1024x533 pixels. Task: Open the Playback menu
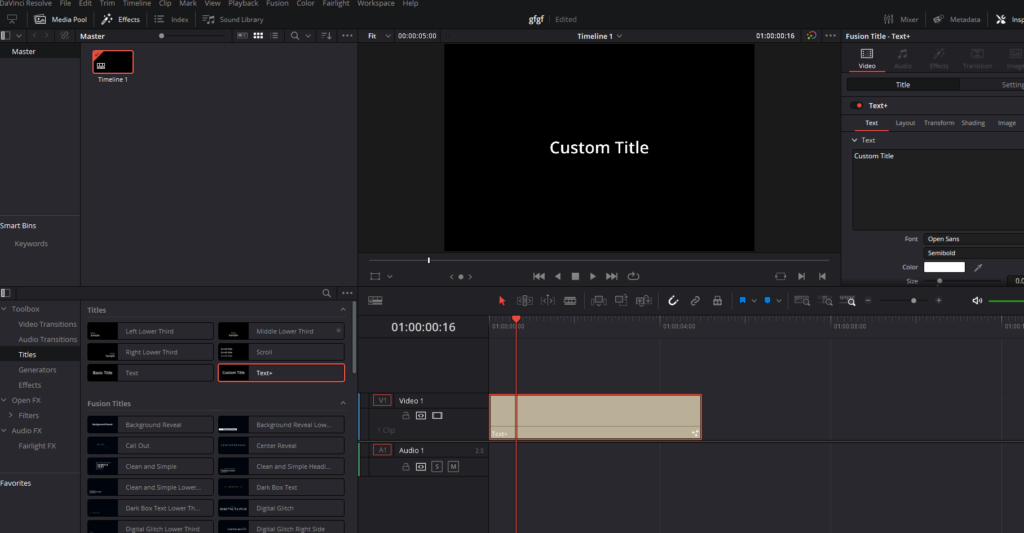(x=243, y=3)
